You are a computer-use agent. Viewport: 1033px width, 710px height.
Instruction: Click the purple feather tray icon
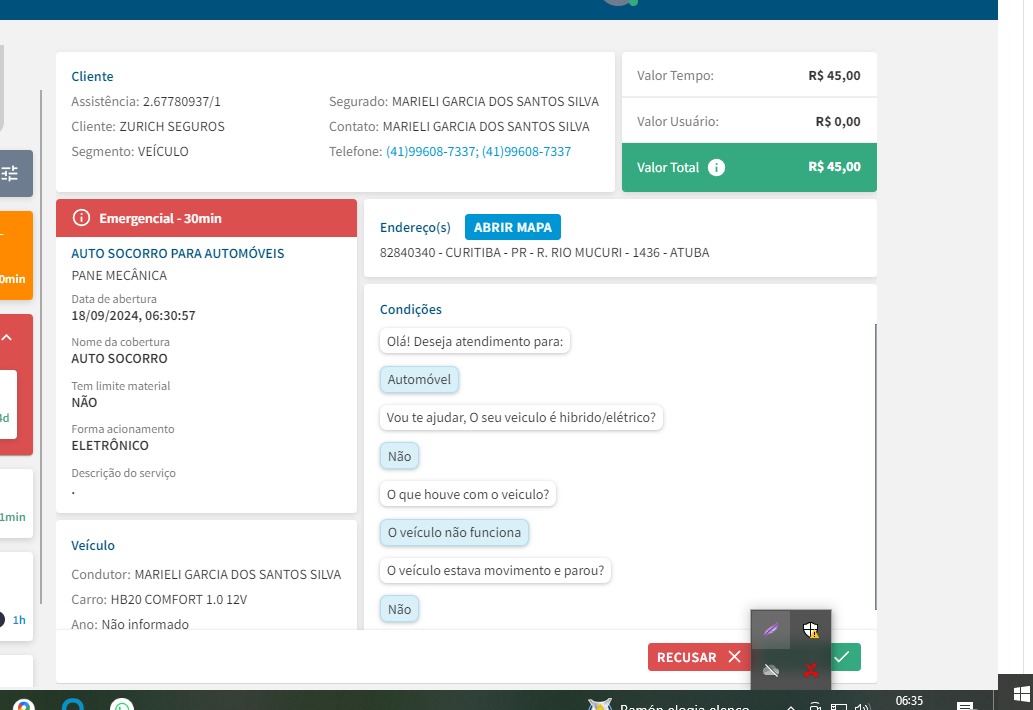point(771,630)
